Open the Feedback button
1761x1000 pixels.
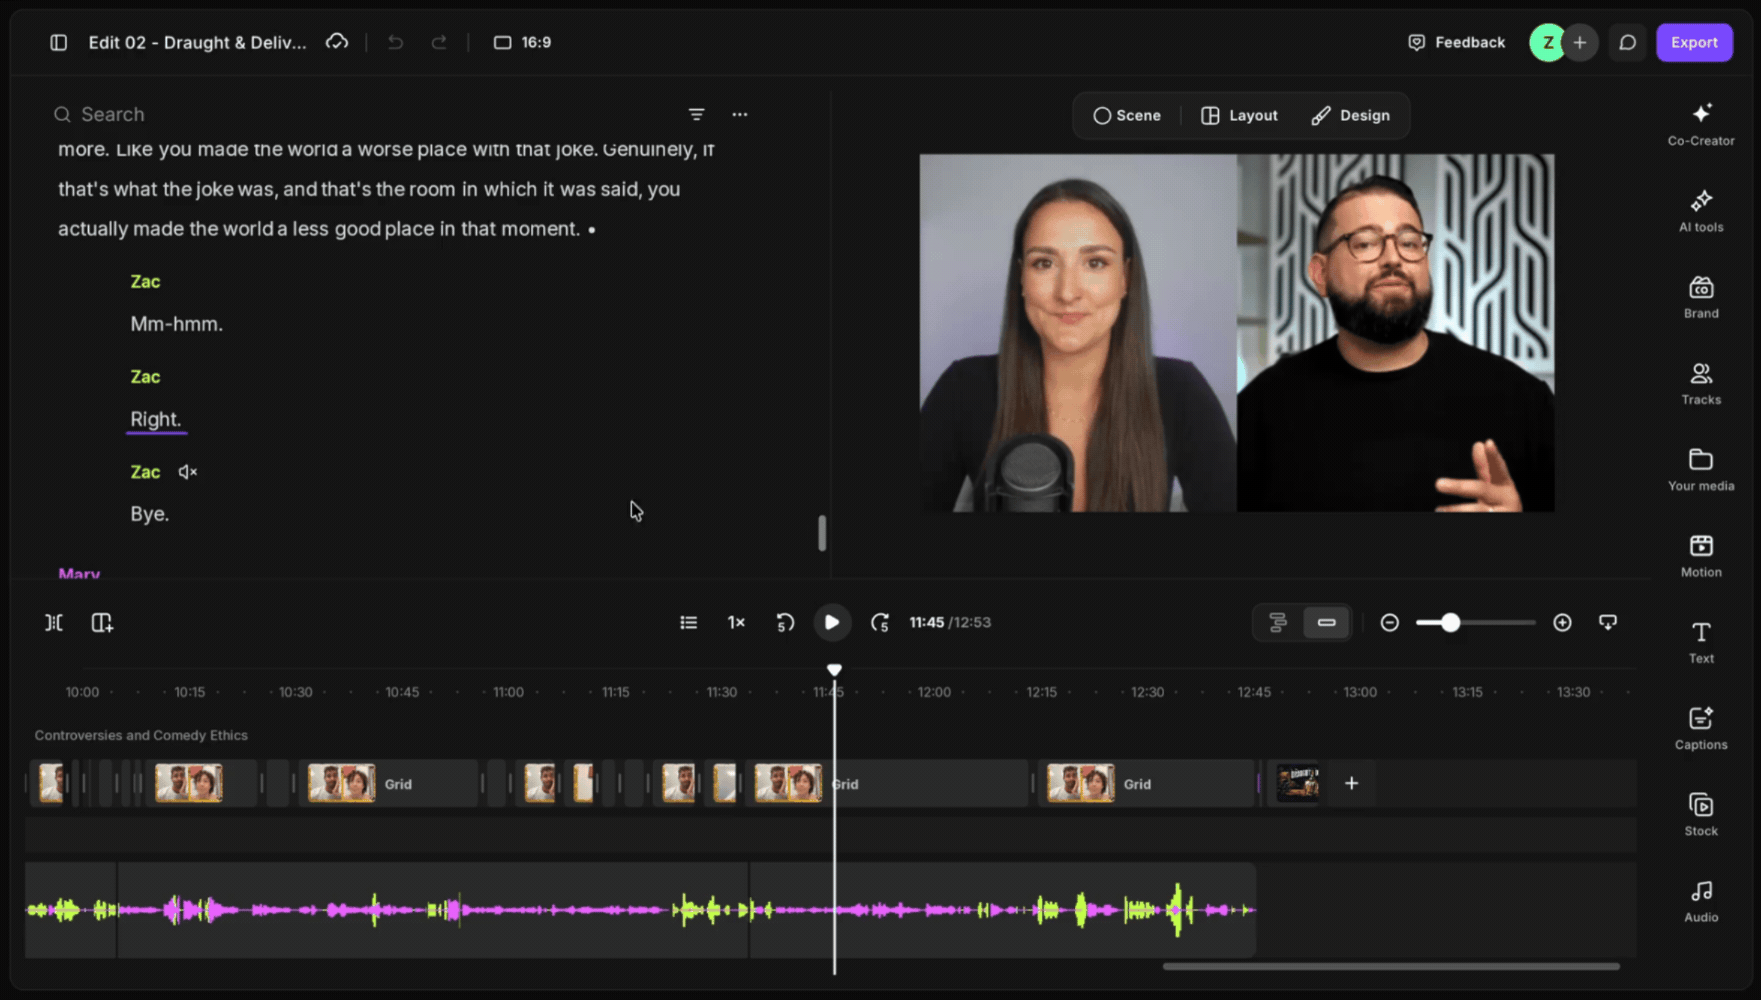click(x=1456, y=42)
